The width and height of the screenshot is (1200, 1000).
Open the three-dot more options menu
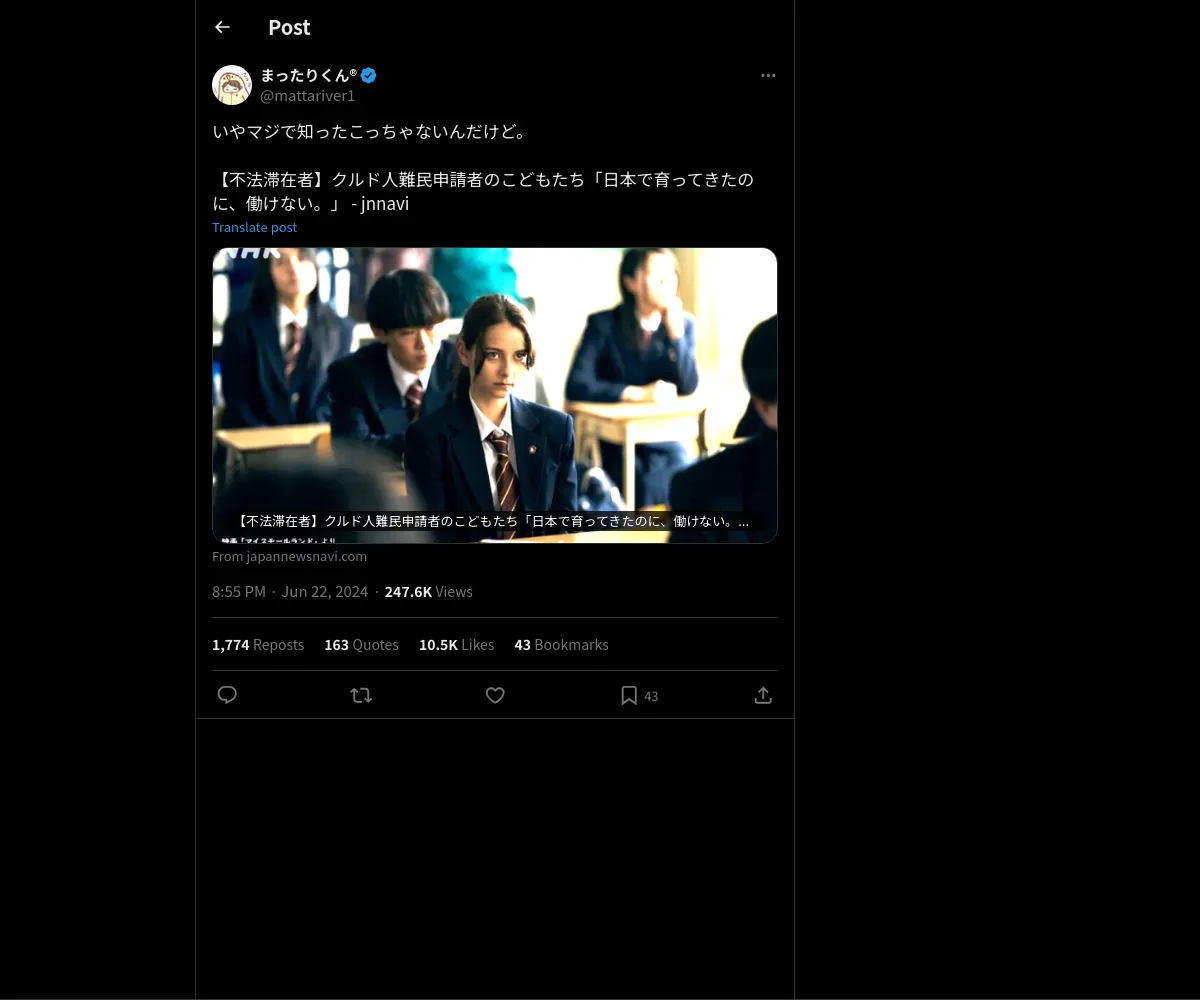[768, 76]
